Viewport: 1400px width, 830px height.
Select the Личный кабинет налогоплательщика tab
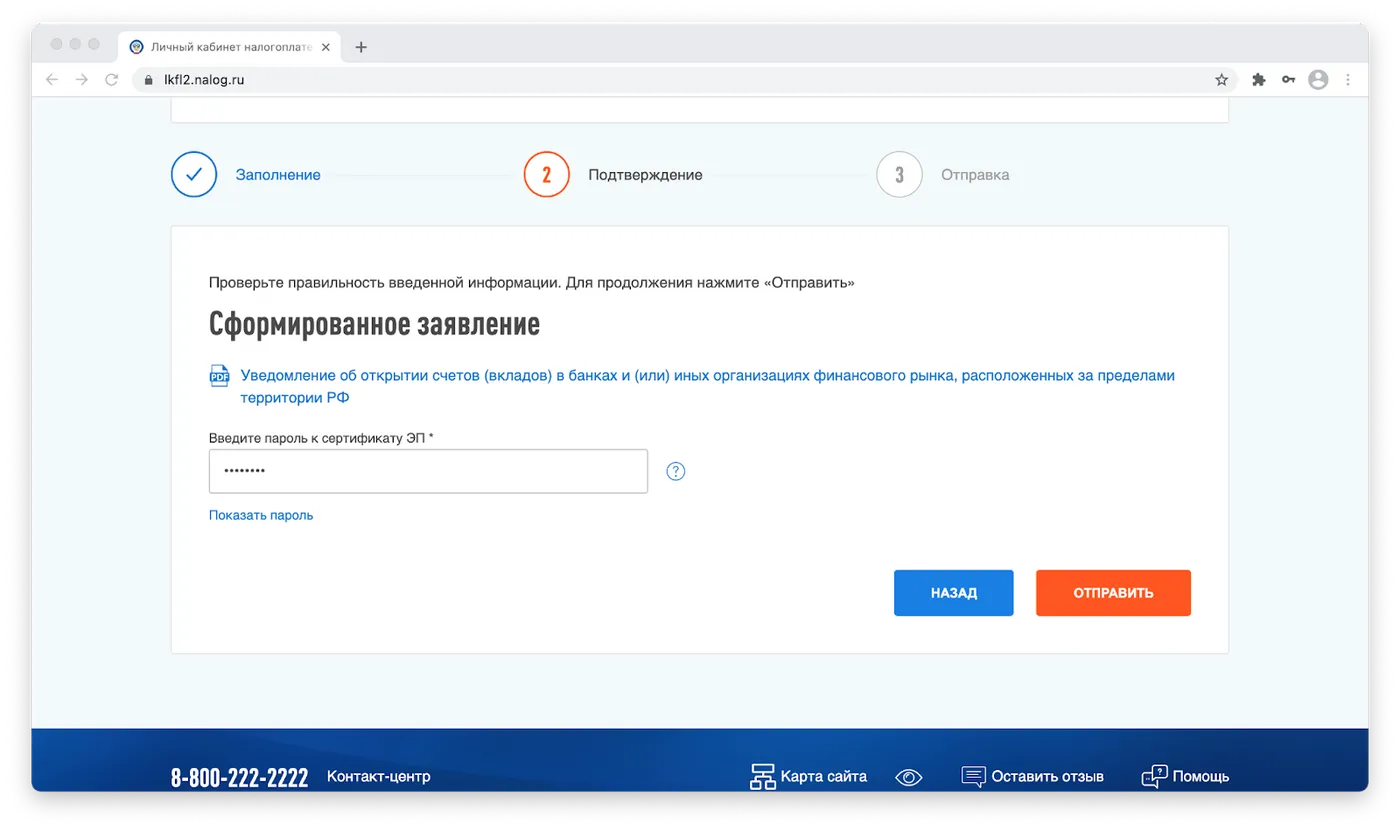pos(230,47)
